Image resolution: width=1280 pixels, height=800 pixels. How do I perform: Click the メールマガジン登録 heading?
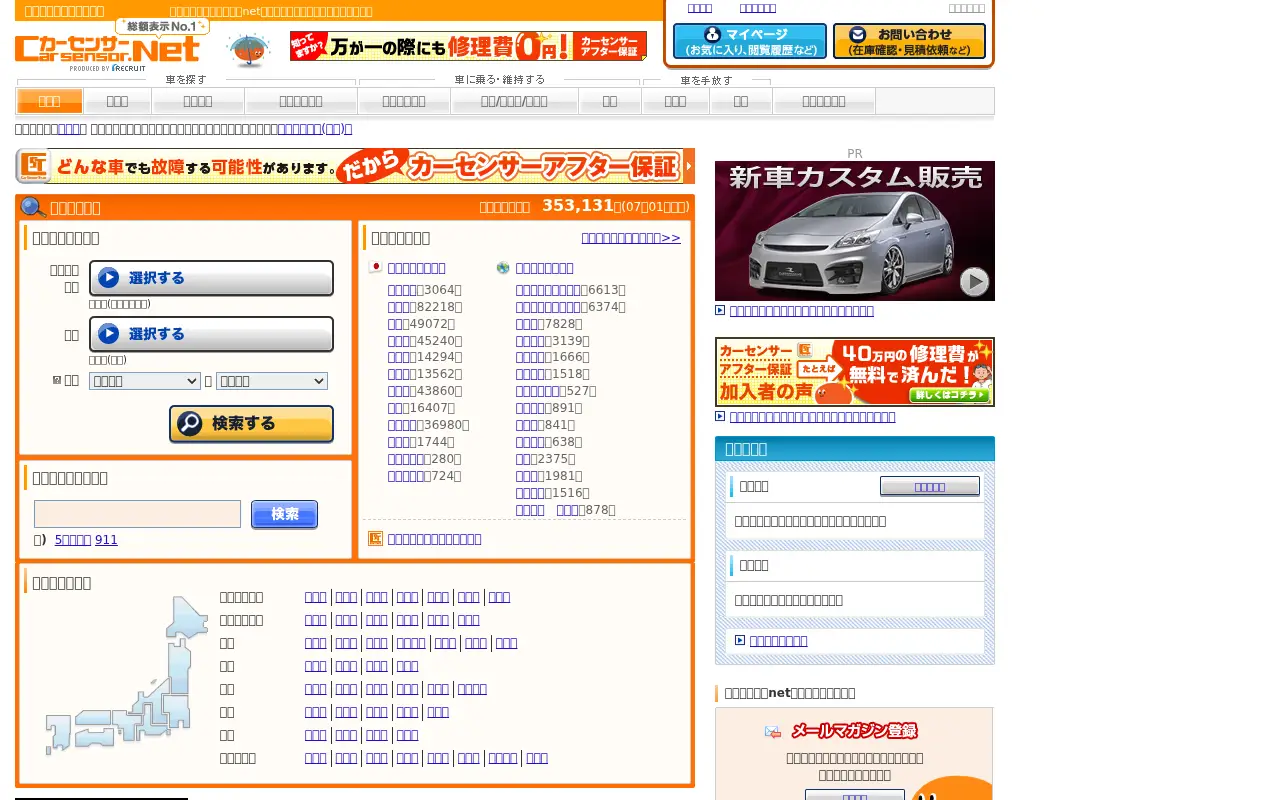coord(854,731)
